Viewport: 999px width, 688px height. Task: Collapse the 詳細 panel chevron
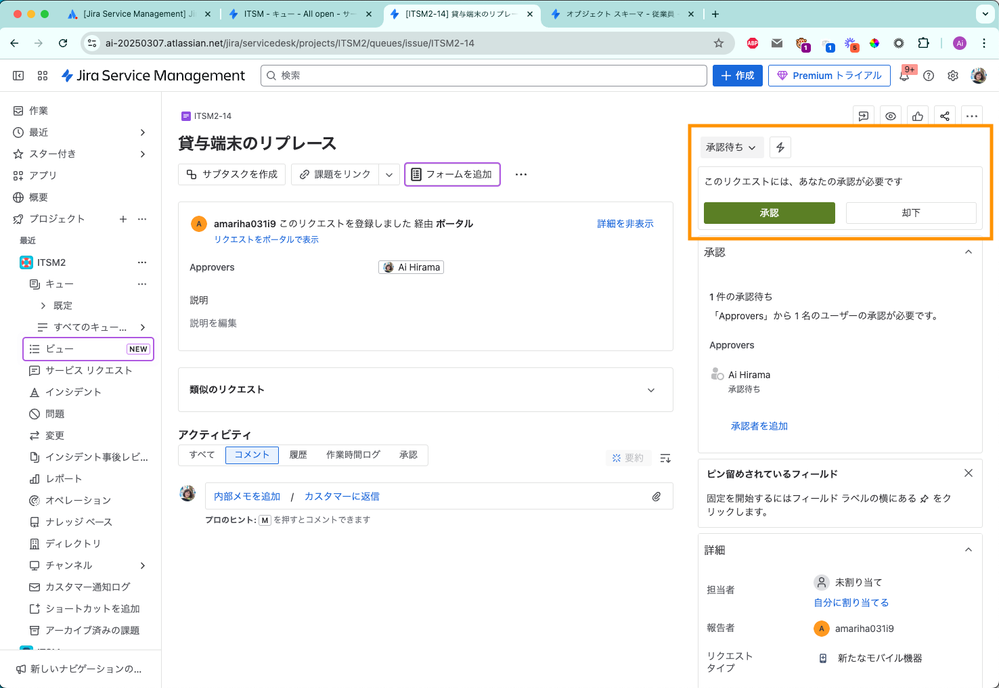pos(968,549)
